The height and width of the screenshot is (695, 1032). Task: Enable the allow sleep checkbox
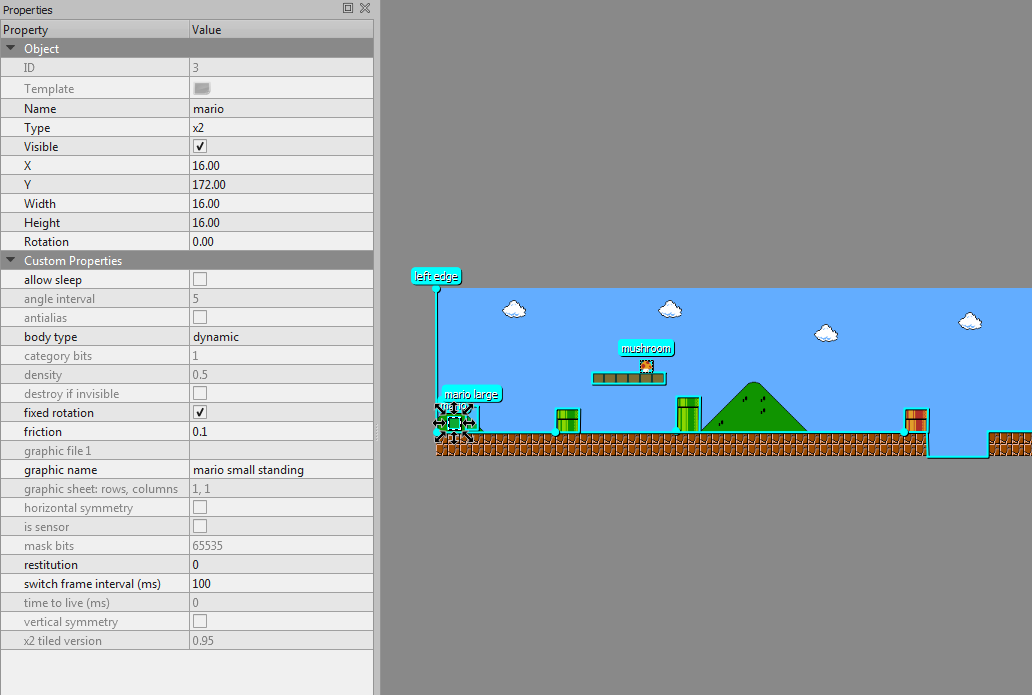click(x=200, y=279)
